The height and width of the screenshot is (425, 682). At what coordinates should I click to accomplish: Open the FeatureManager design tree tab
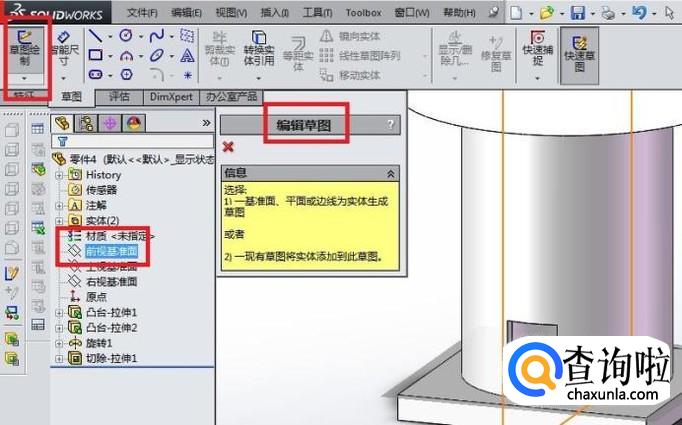click(63, 124)
